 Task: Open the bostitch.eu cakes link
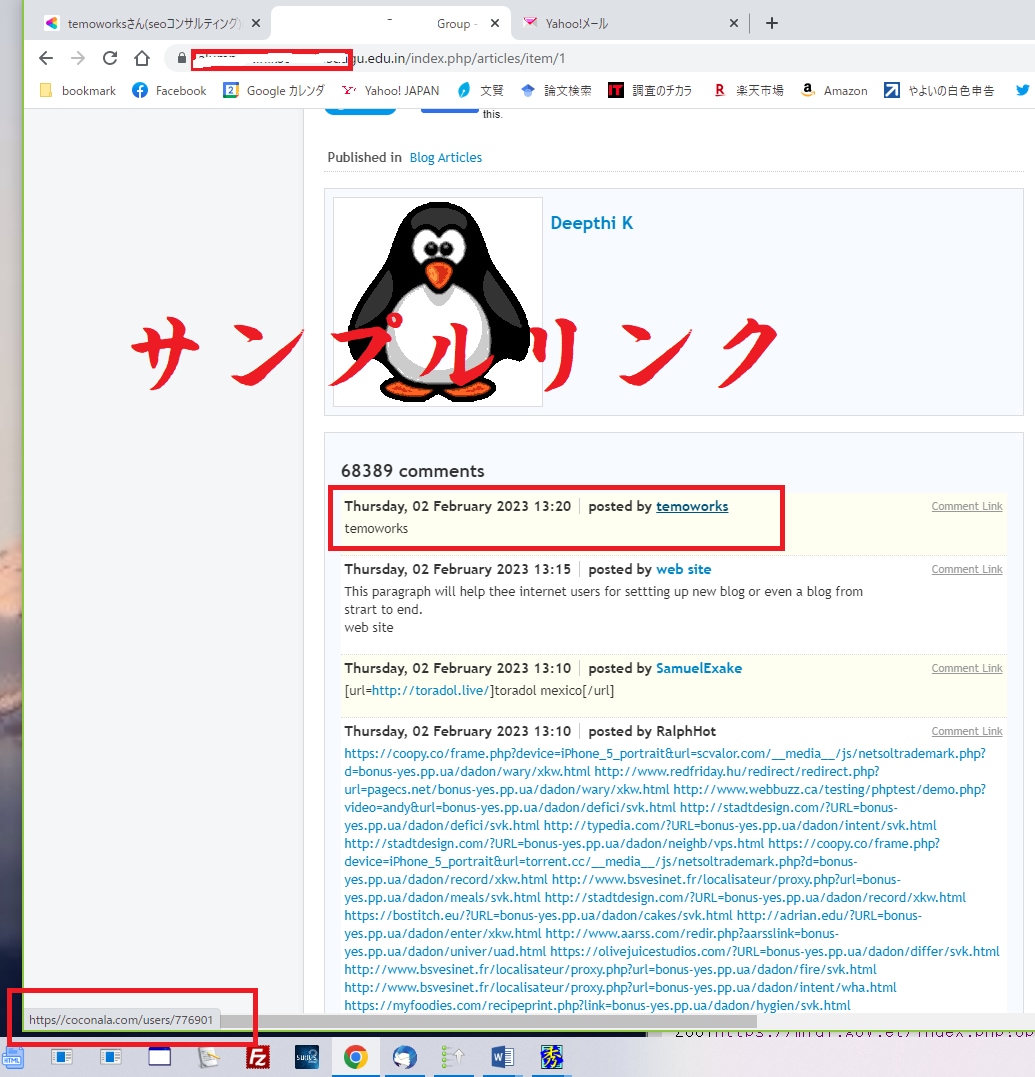tap(538, 916)
